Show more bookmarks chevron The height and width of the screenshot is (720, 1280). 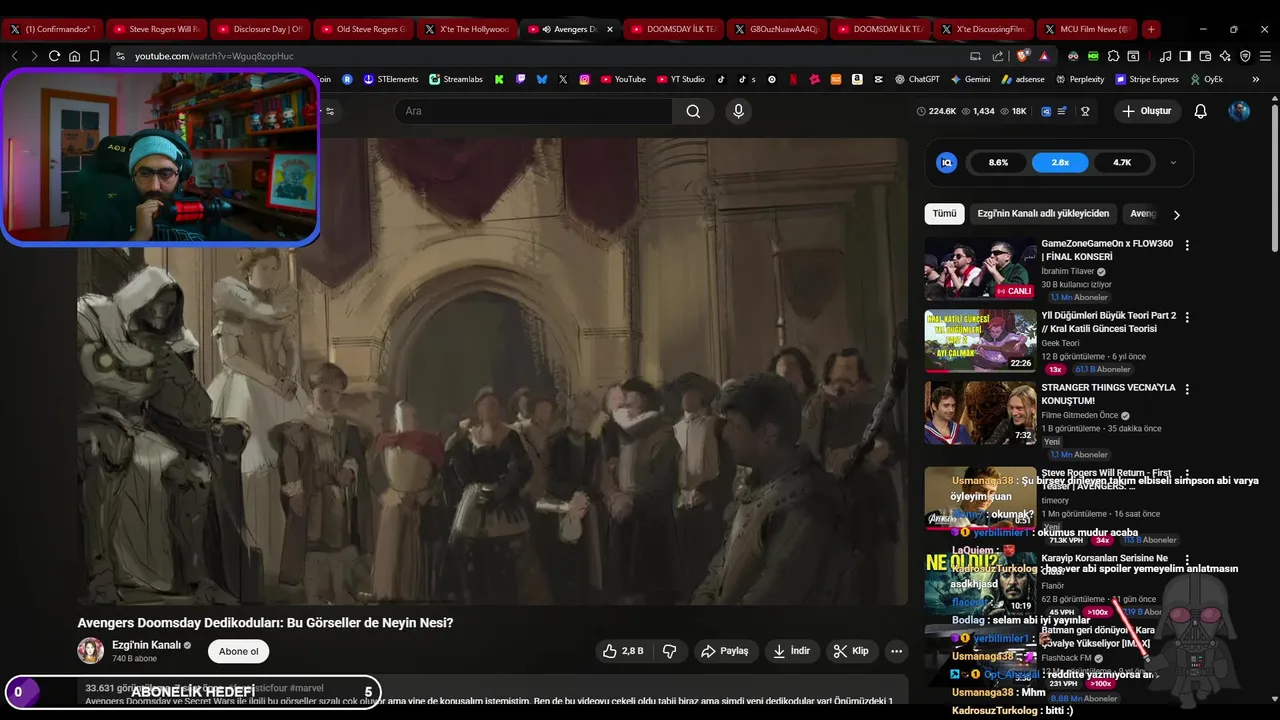coord(1256,79)
